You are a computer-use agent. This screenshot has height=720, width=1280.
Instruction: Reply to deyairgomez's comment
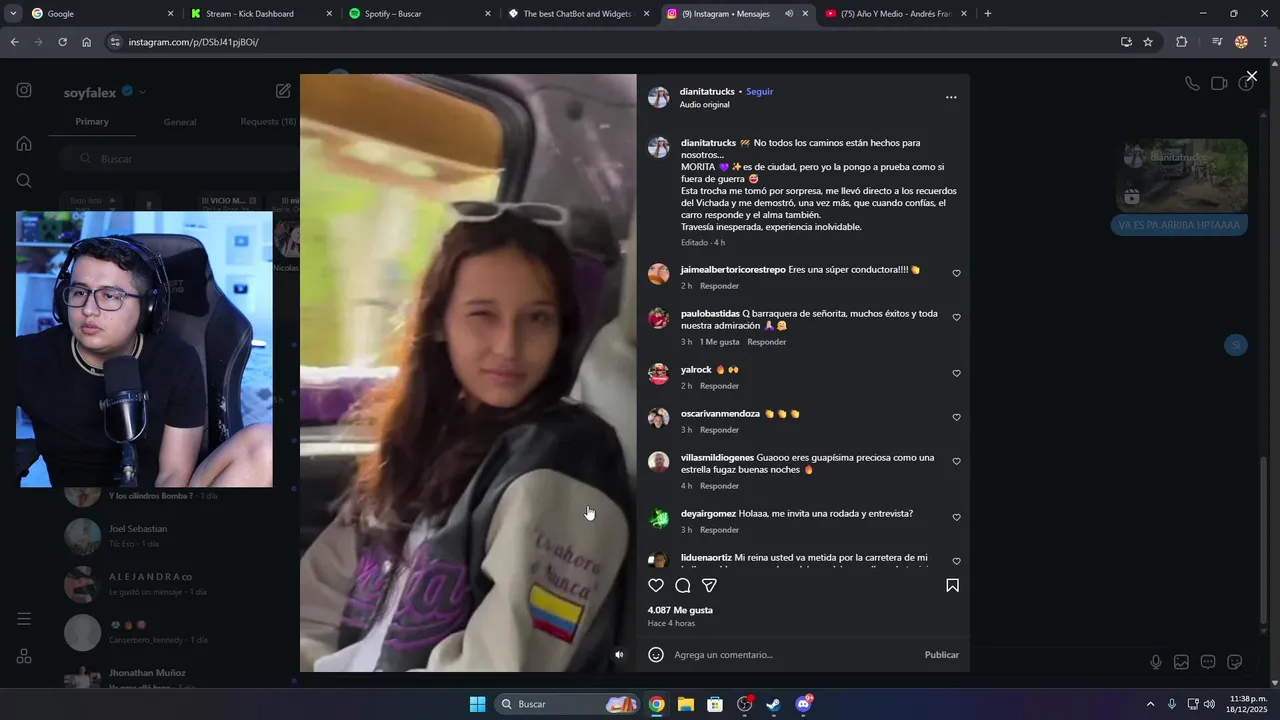(x=719, y=530)
